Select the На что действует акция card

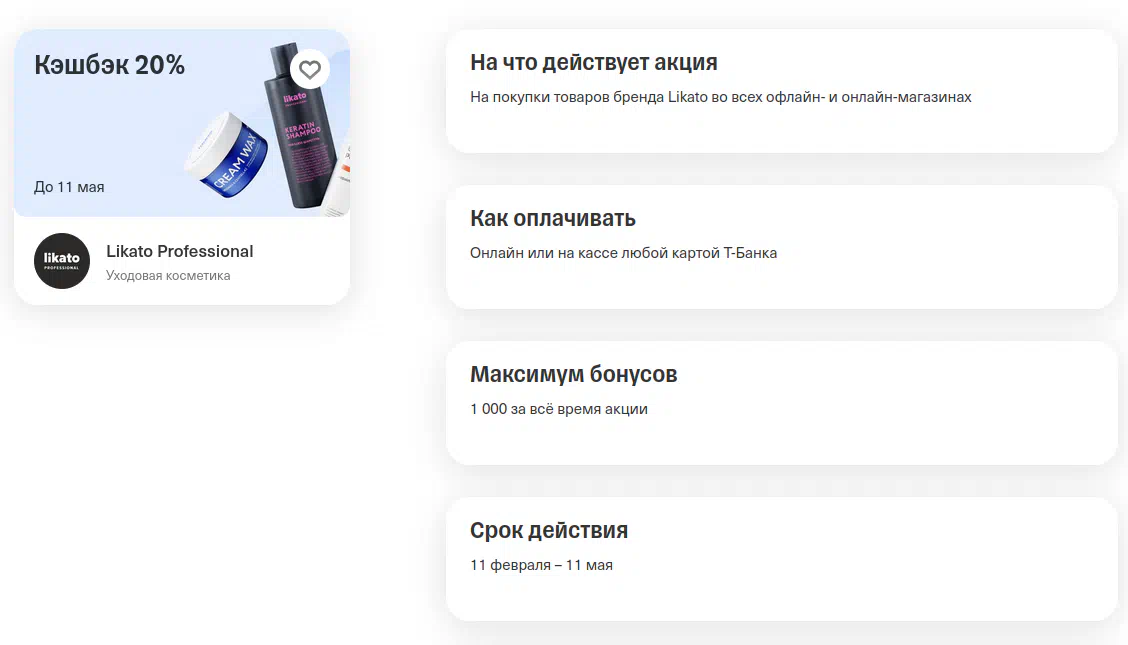(781, 91)
